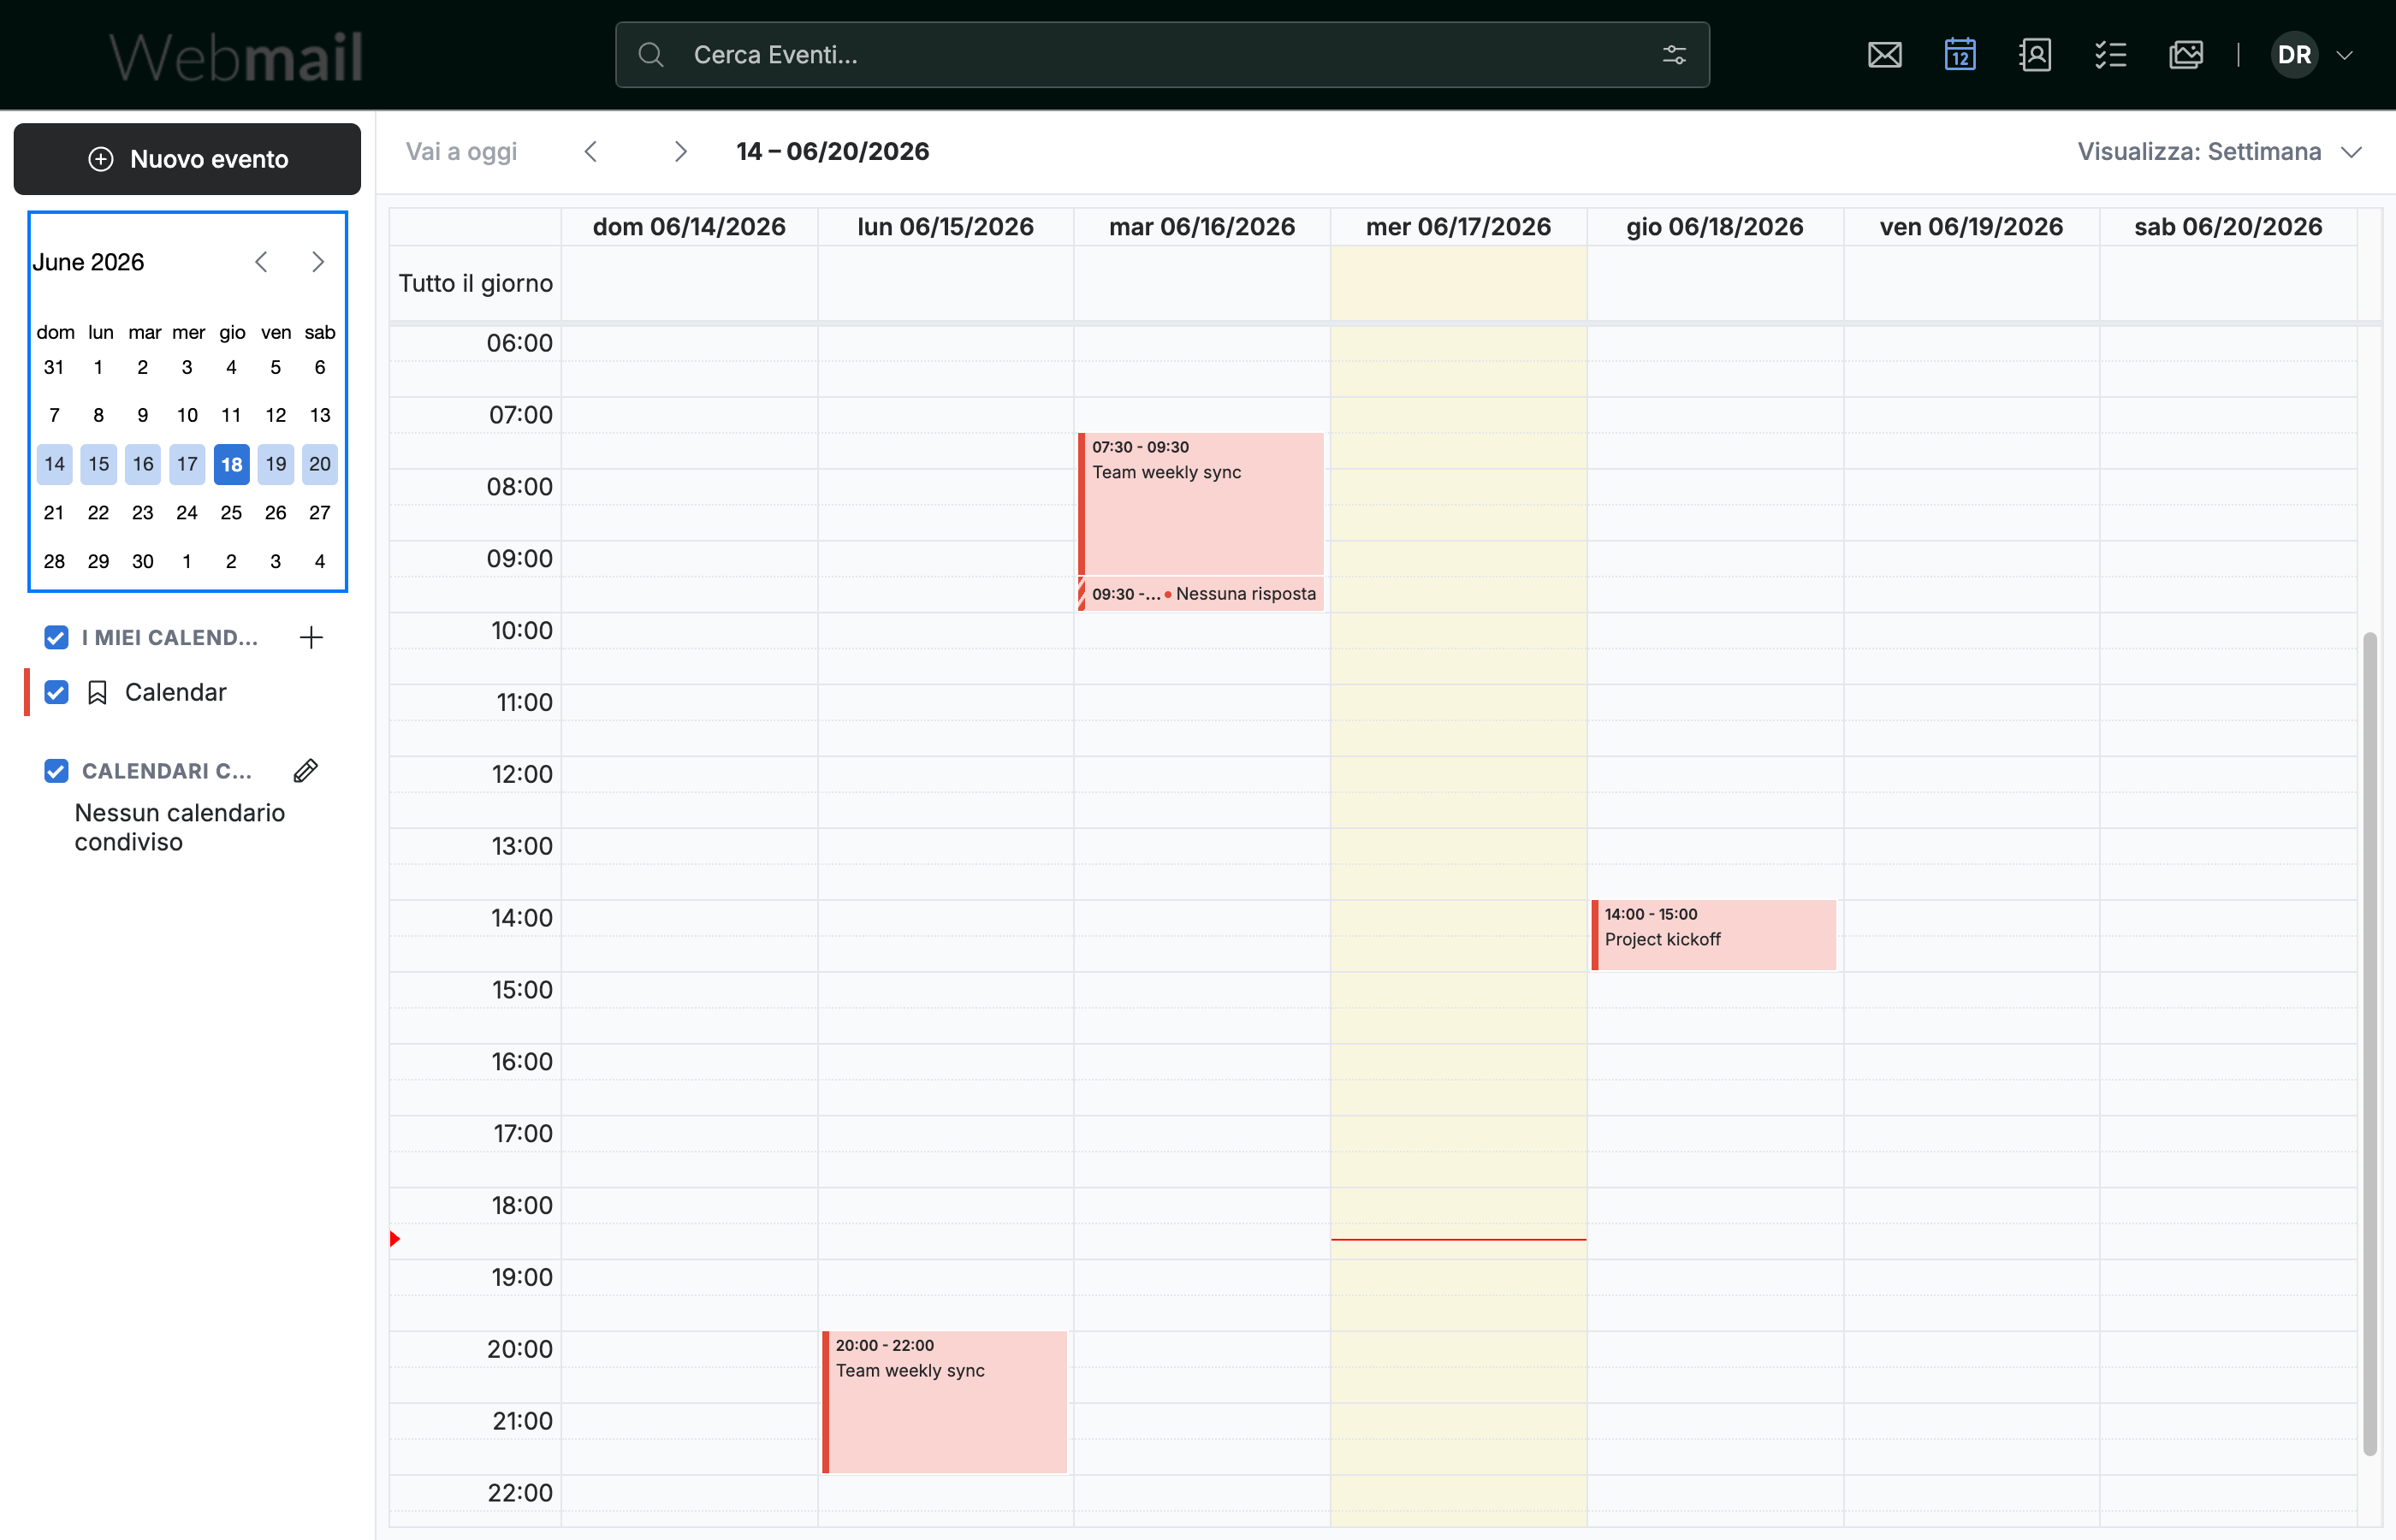2396x1540 pixels.
Task: Create a new event with Nuovo evento
Action: (187, 159)
